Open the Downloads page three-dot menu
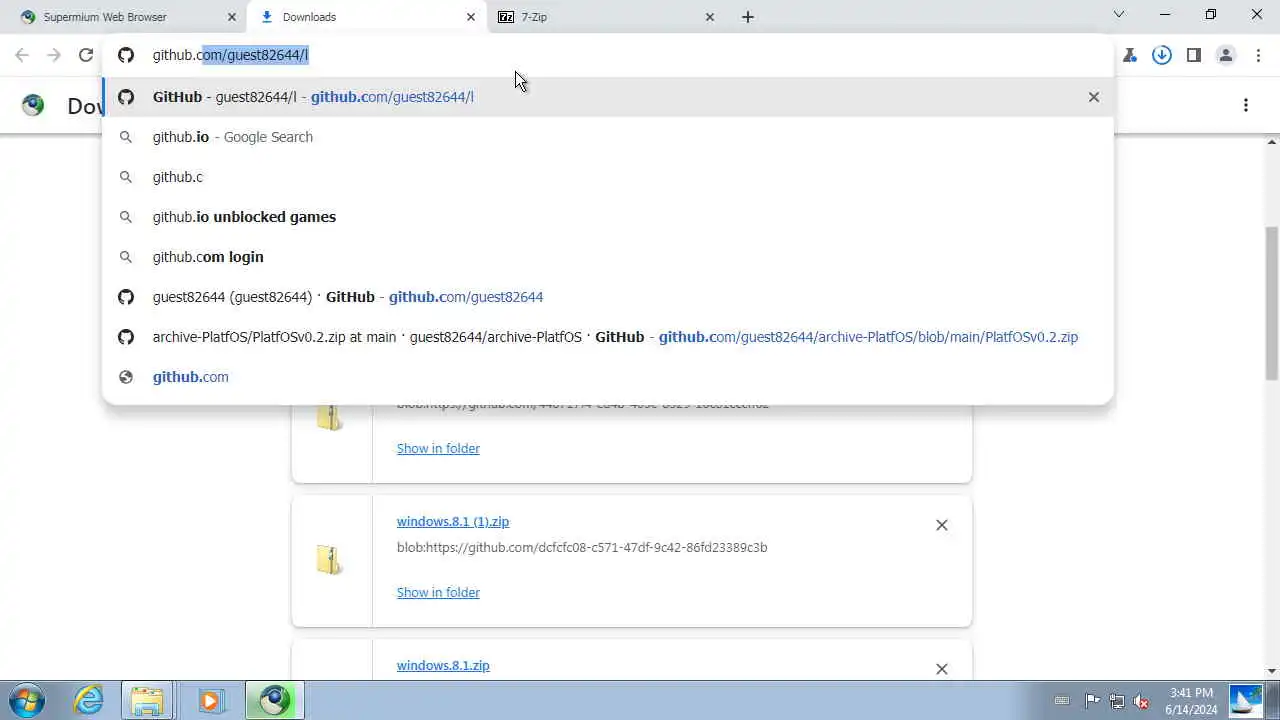This screenshot has width=1280, height=720. (1246, 105)
